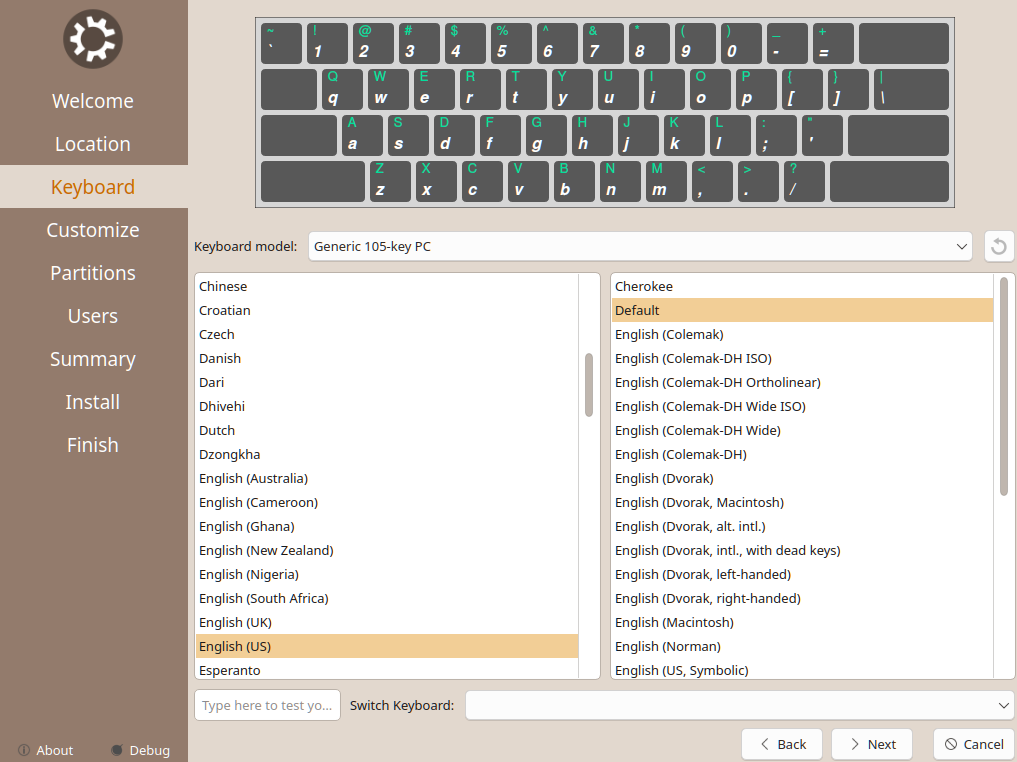Click the layout list scrollbar handle
The height and width of the screenshot is (762, 1017).
click(x=589, y=385)
